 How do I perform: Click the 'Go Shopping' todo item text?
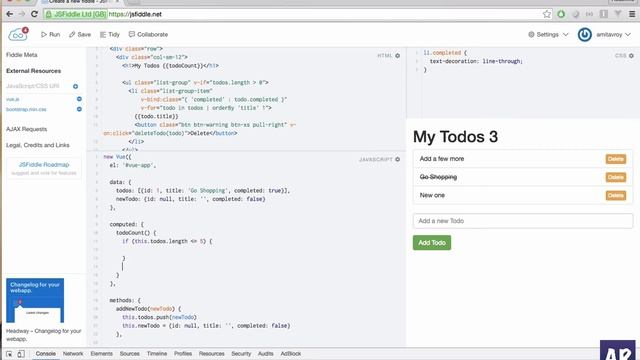click(438, 177)
